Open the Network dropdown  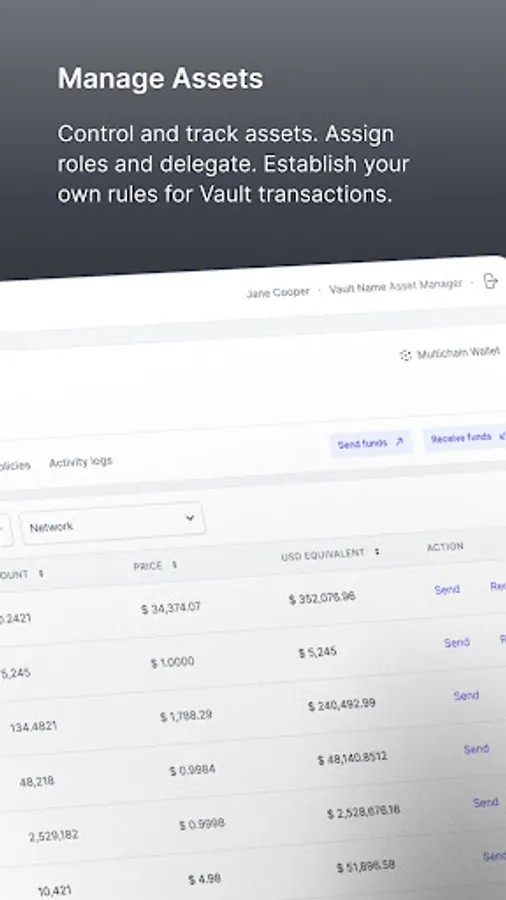tap(112, 523)
